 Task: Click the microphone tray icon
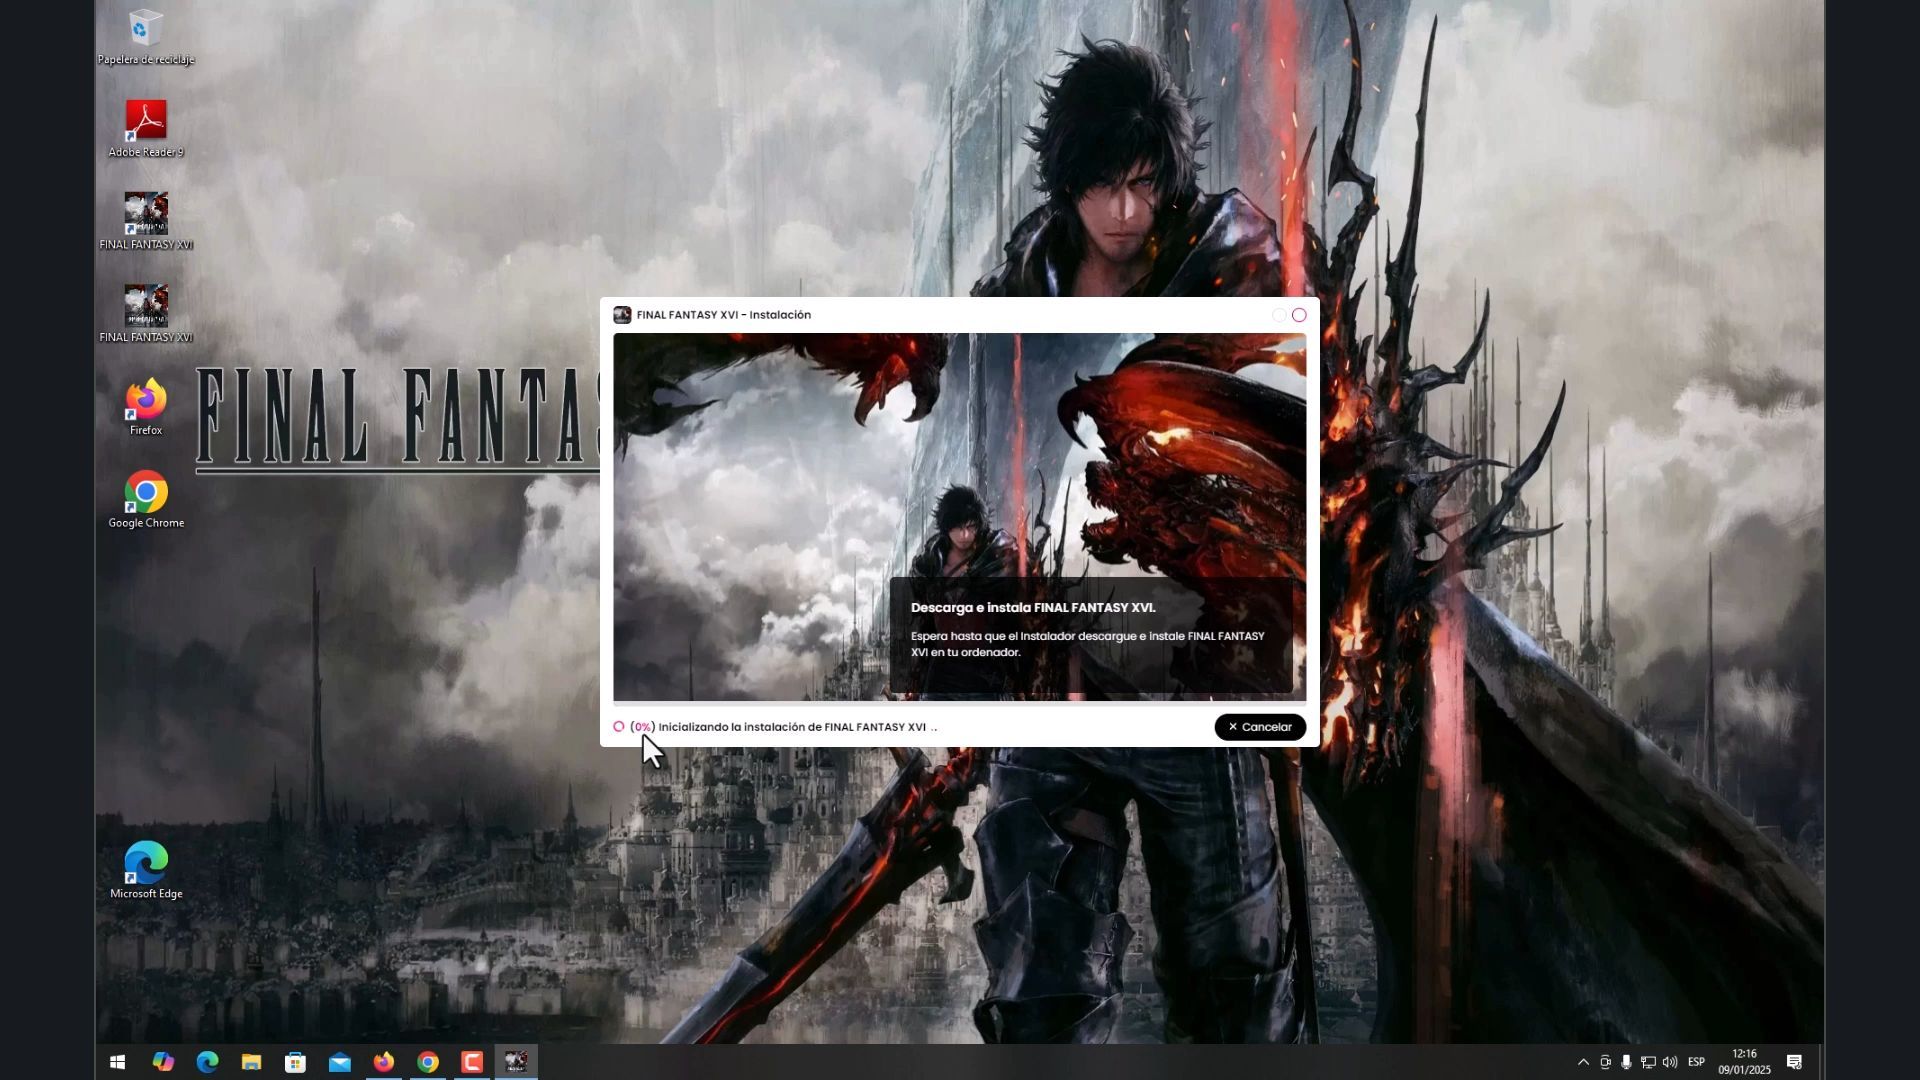pyautogui.click(x=1627, y=1062)
